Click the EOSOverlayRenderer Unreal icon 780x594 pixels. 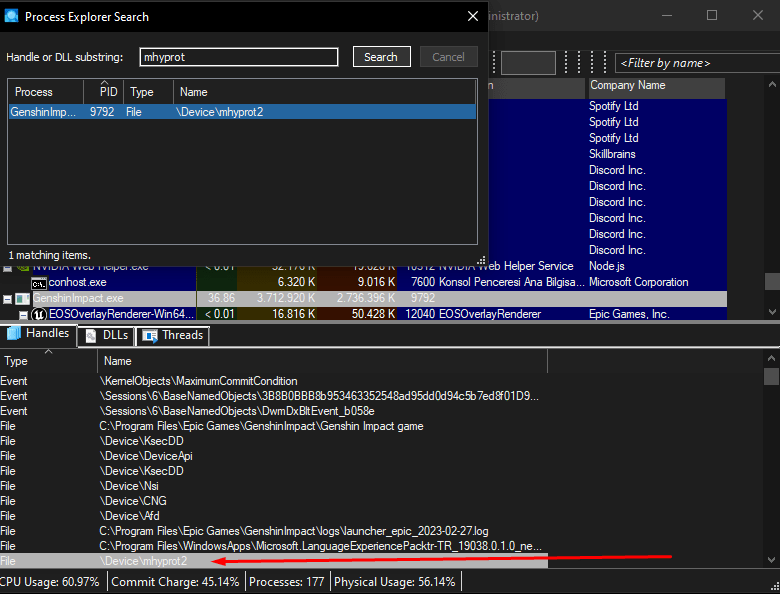pyautogui.click(x=39, y=314)
